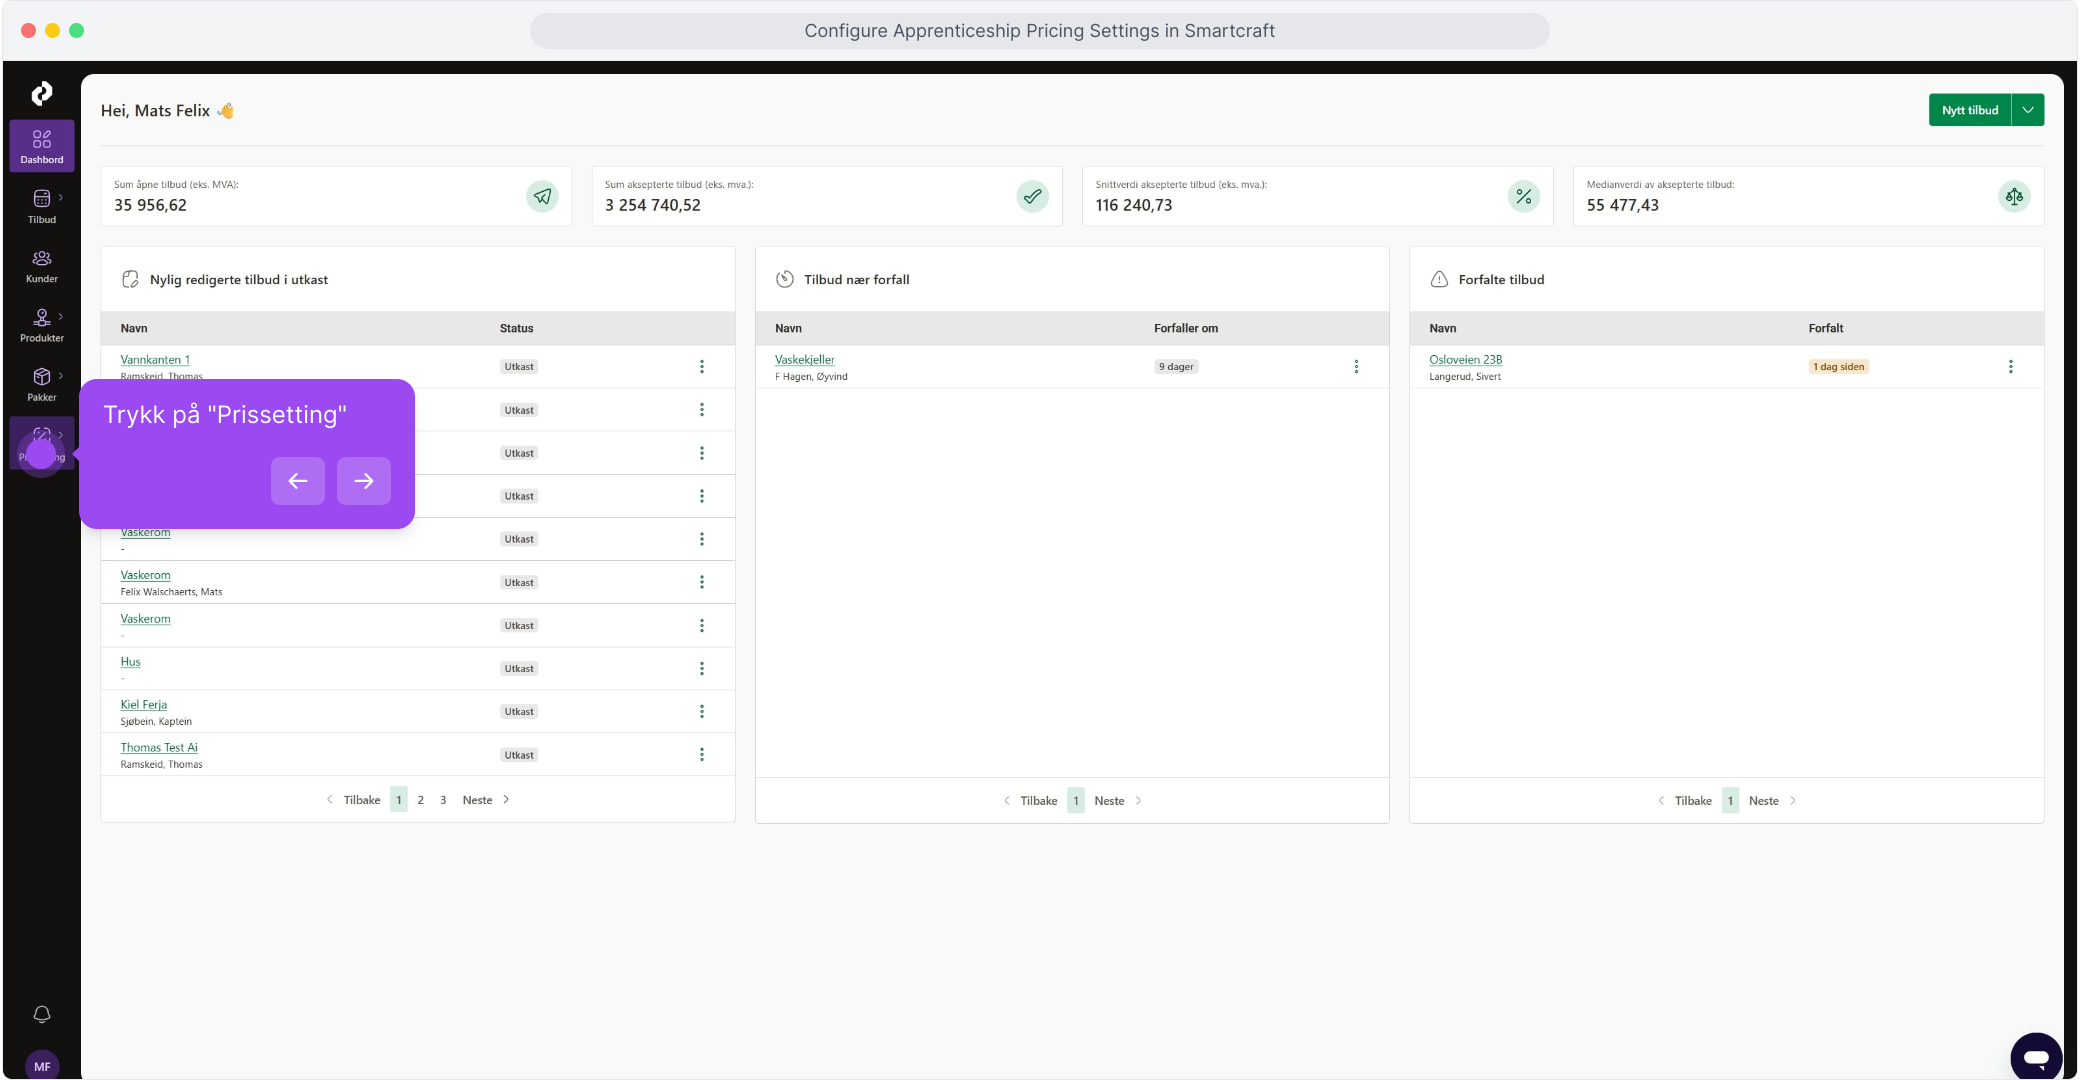Click the 1 dag siden badge
This screenshot has width=2080, height=1080.
coord(1839,367)
